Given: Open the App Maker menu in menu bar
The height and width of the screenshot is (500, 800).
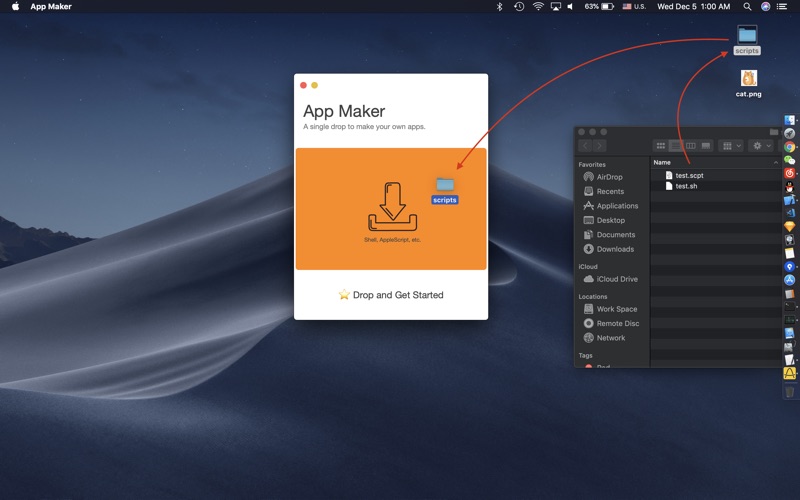Looking at the screenshot, I should [51, 7].
